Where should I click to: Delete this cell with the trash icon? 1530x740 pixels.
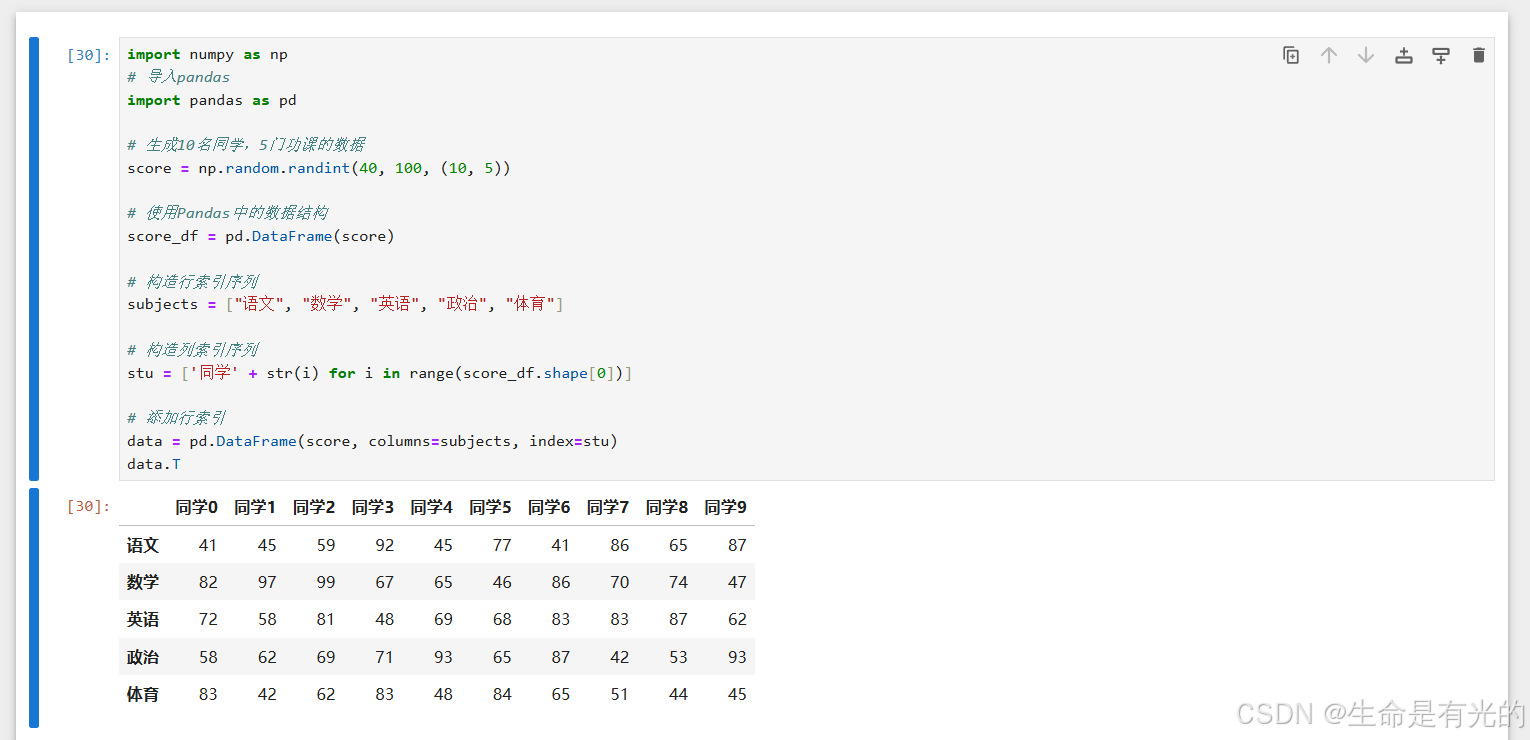click(1479, 55)
